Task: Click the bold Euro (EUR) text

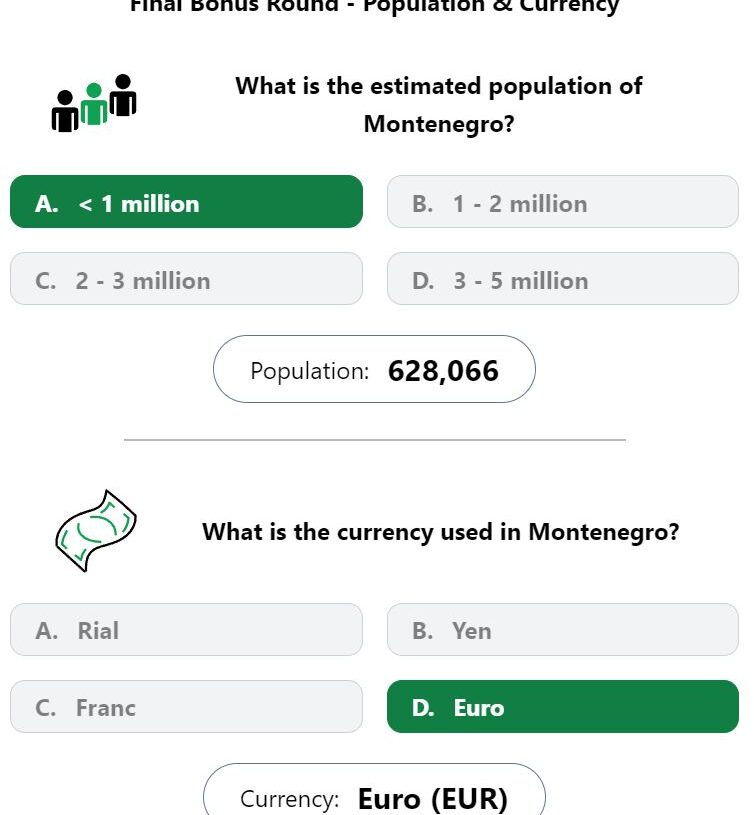Action: (433, 798)
